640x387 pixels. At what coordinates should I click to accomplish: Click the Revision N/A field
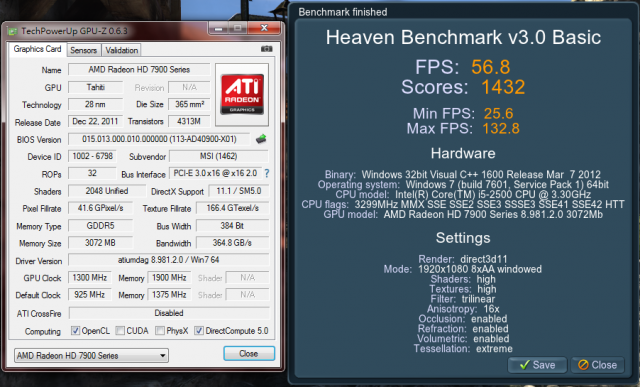pyautogui.click(x=189, y=87)
